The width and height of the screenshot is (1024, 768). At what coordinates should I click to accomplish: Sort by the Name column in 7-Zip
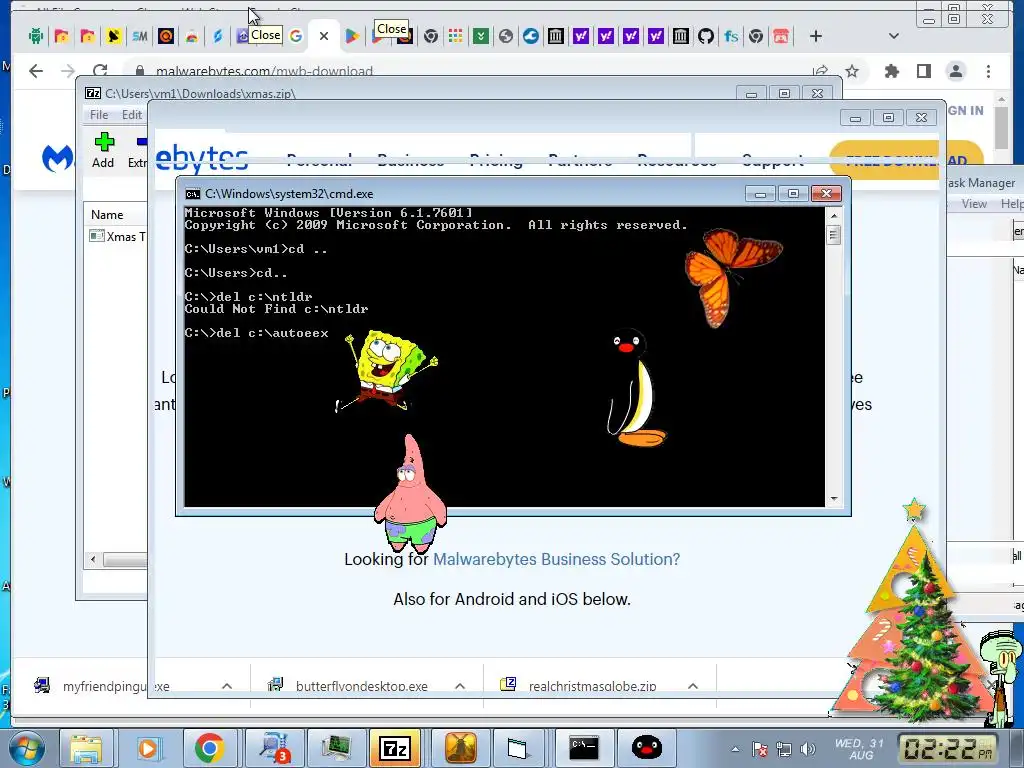click(107, 215)
